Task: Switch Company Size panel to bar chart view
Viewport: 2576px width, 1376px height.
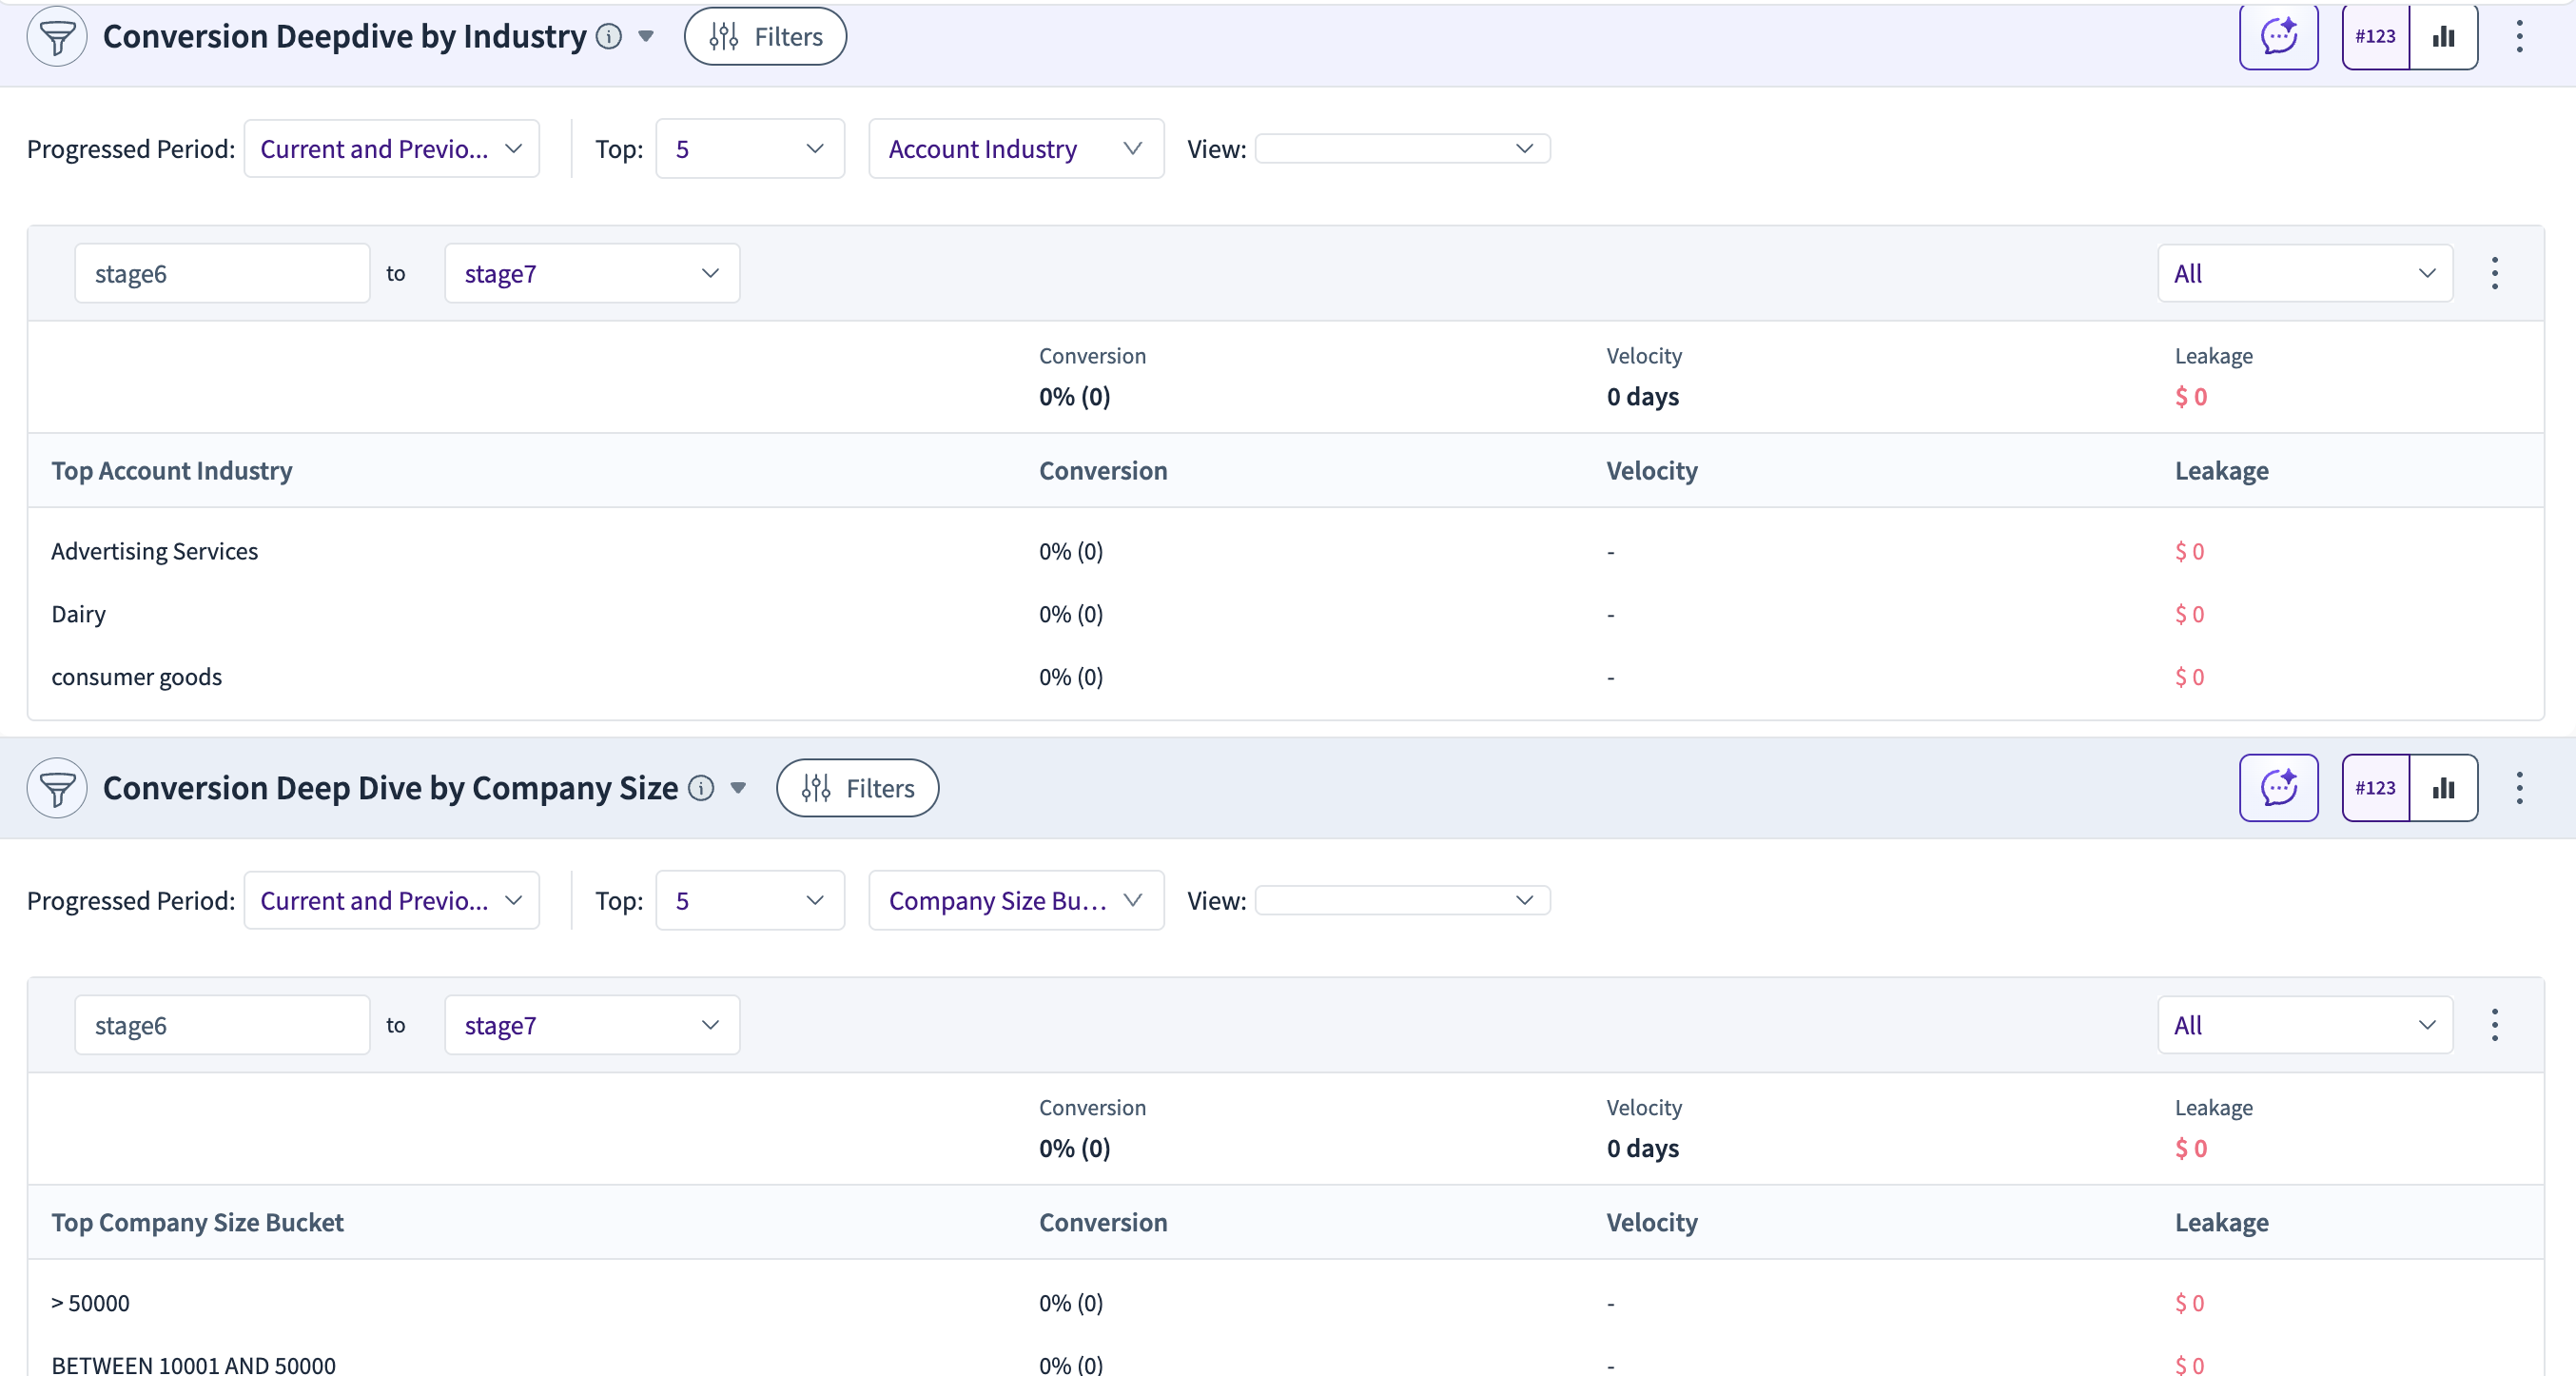Action: click(2443, 788)
